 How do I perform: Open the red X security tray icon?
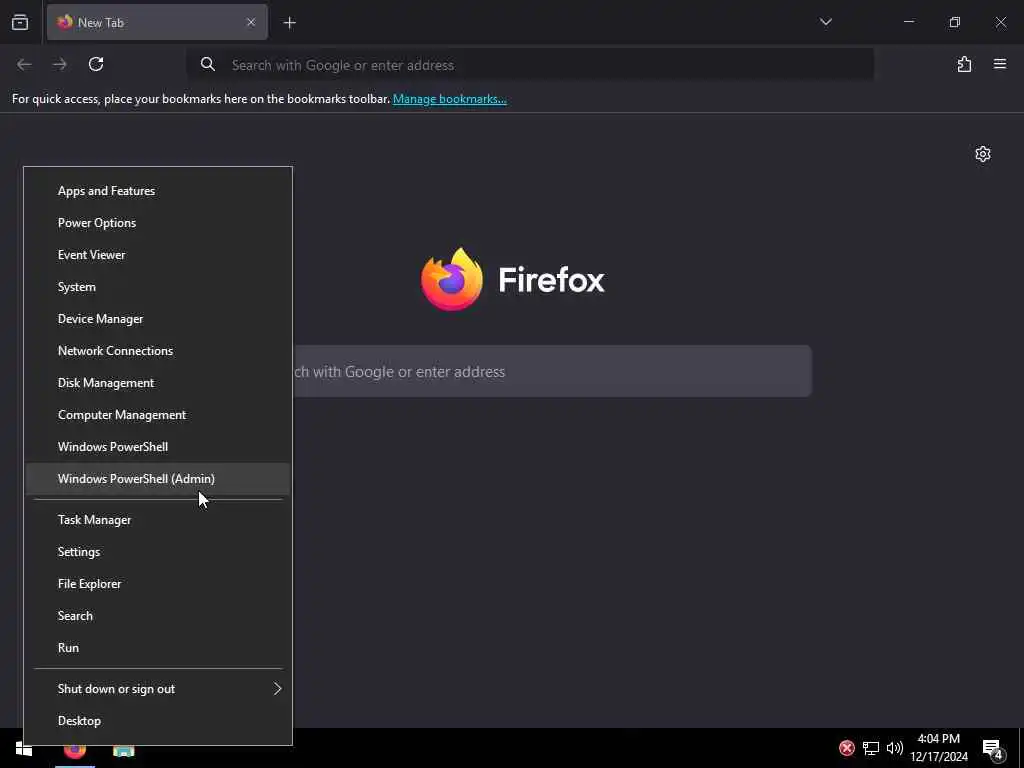[847, 748]
